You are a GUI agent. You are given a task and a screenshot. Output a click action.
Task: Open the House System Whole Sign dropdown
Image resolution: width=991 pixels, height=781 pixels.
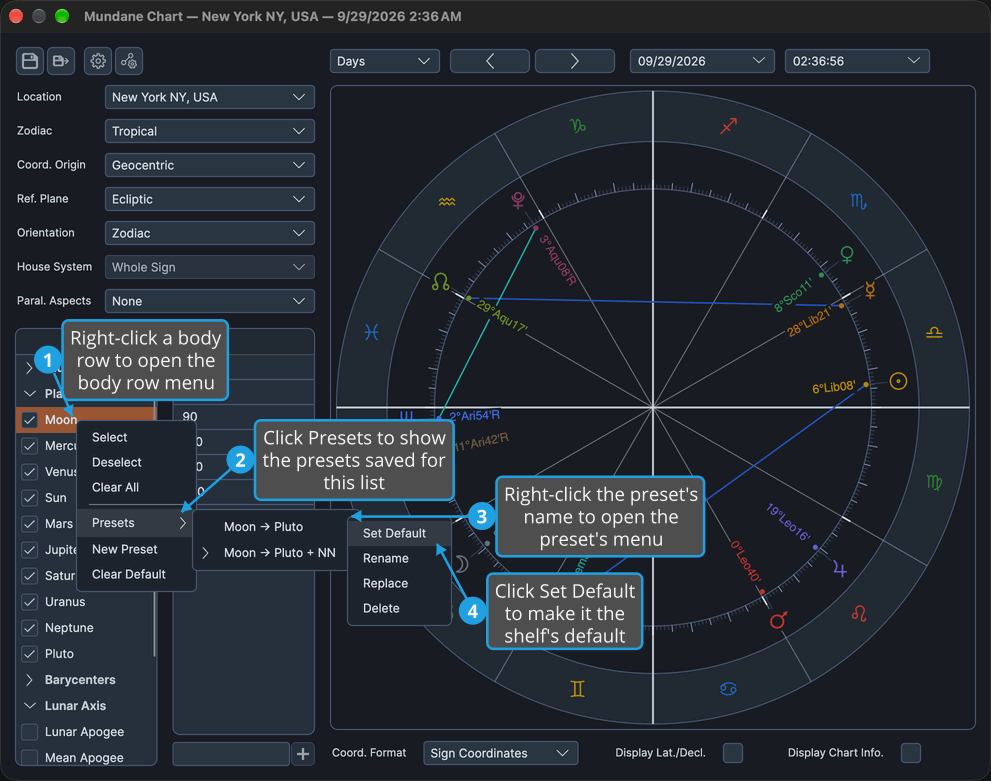209,267
